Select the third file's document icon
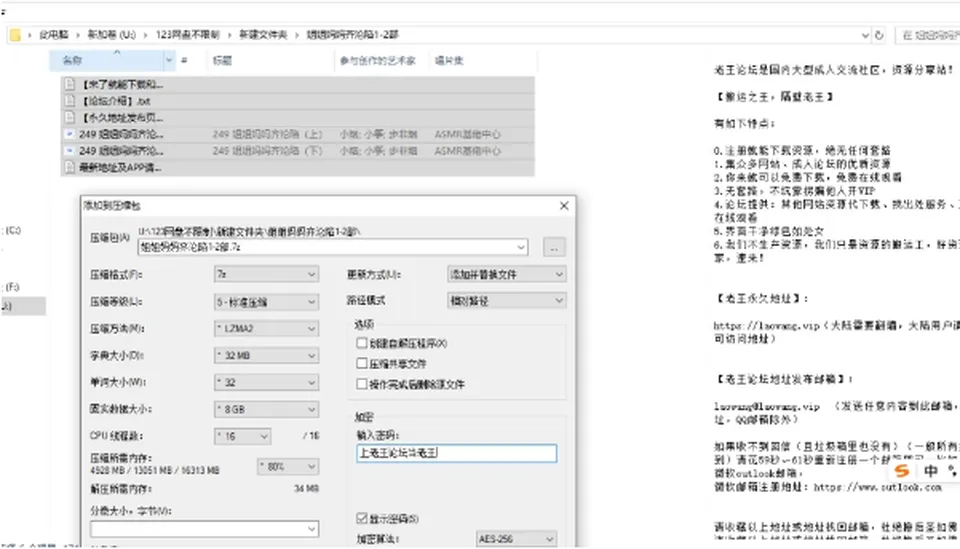Image resolution: width=960 pixels, height=549 pixels. [x=70, y=118]
